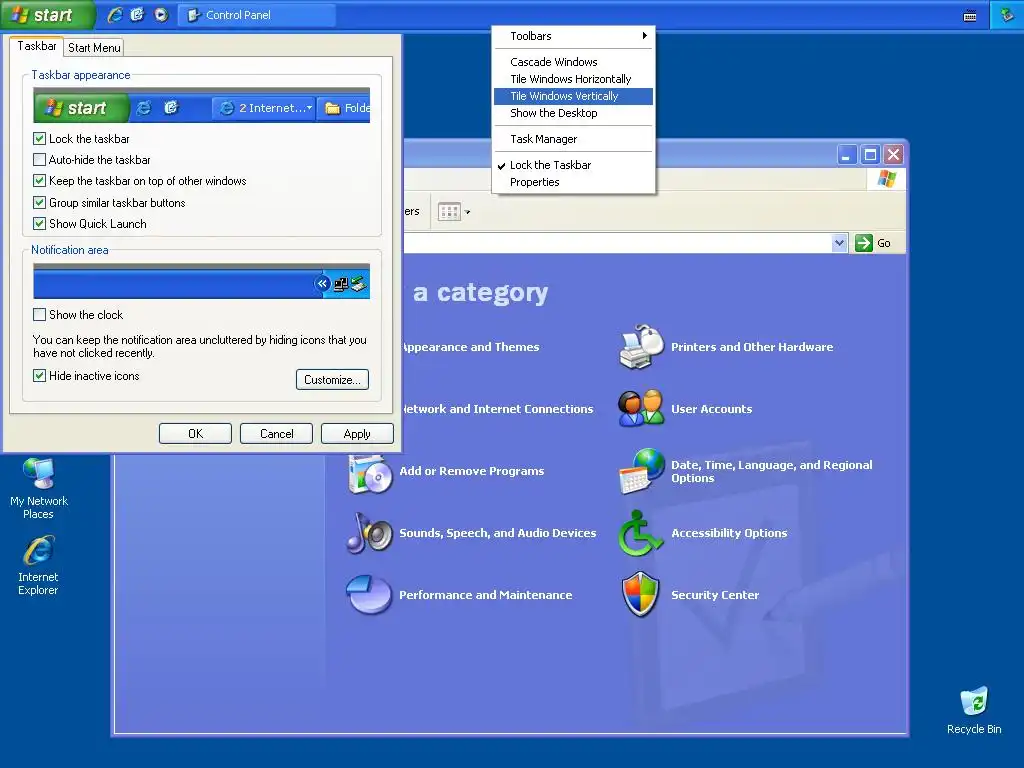Click the Windows flag logo in Control Panel

tap(886, 178)
